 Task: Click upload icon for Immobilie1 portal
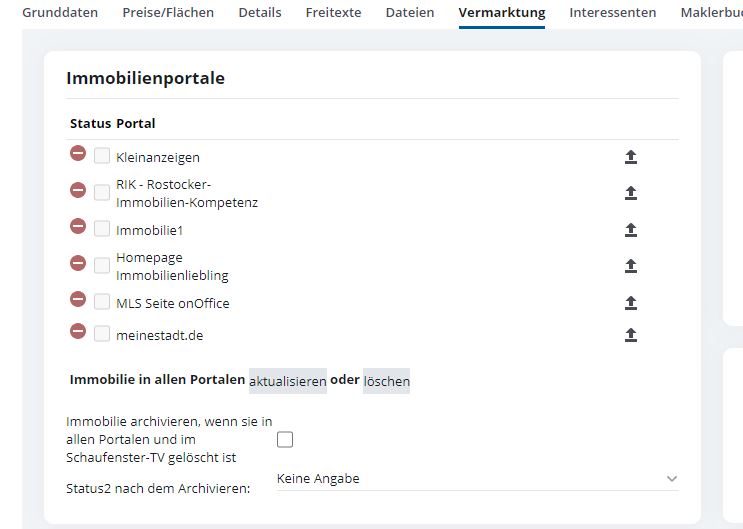(631, 230)
